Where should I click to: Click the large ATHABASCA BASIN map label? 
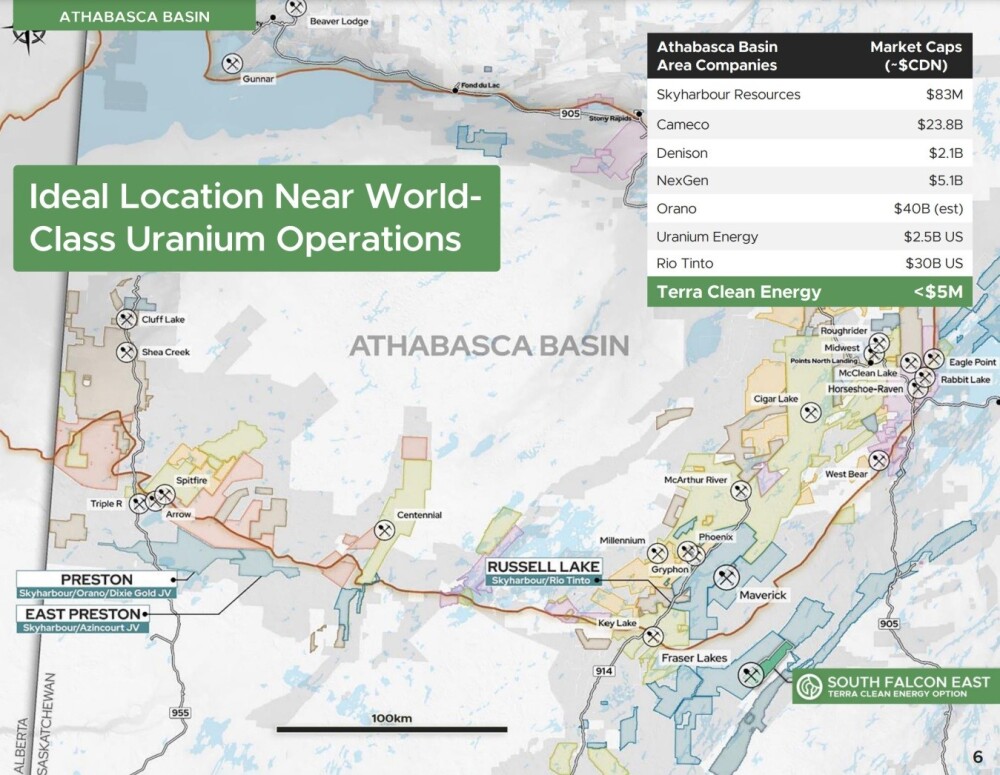coord(489,346)
